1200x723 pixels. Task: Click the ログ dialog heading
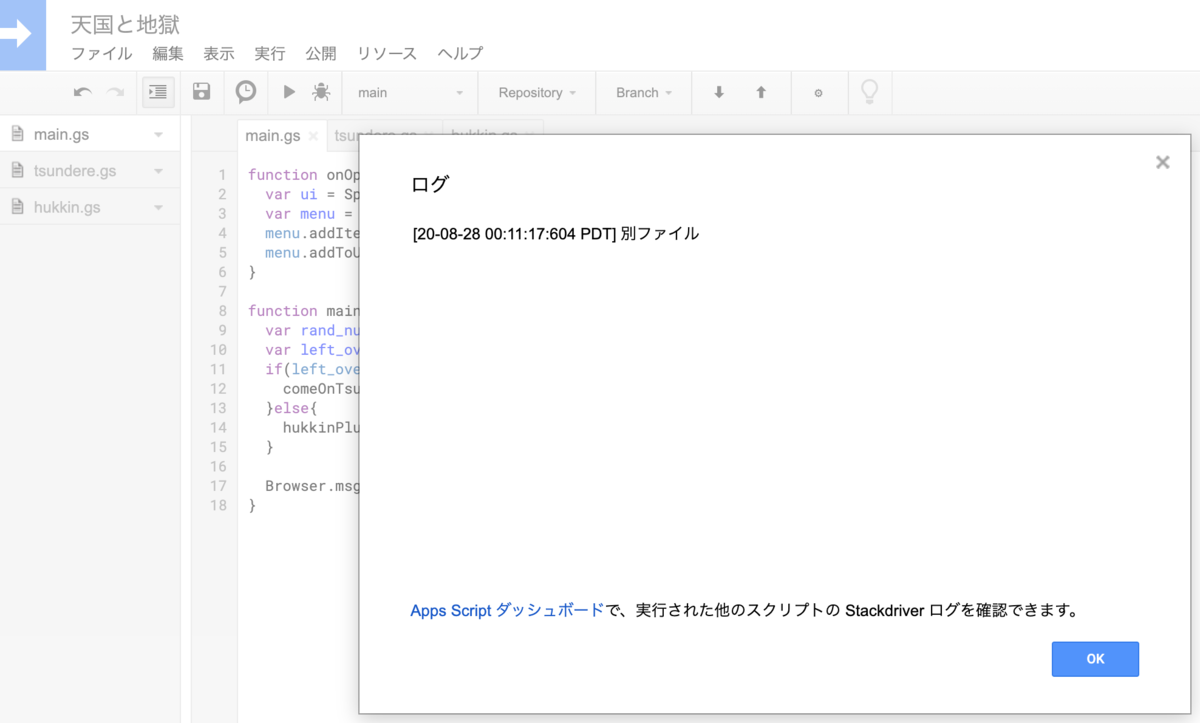pos(430,185)
